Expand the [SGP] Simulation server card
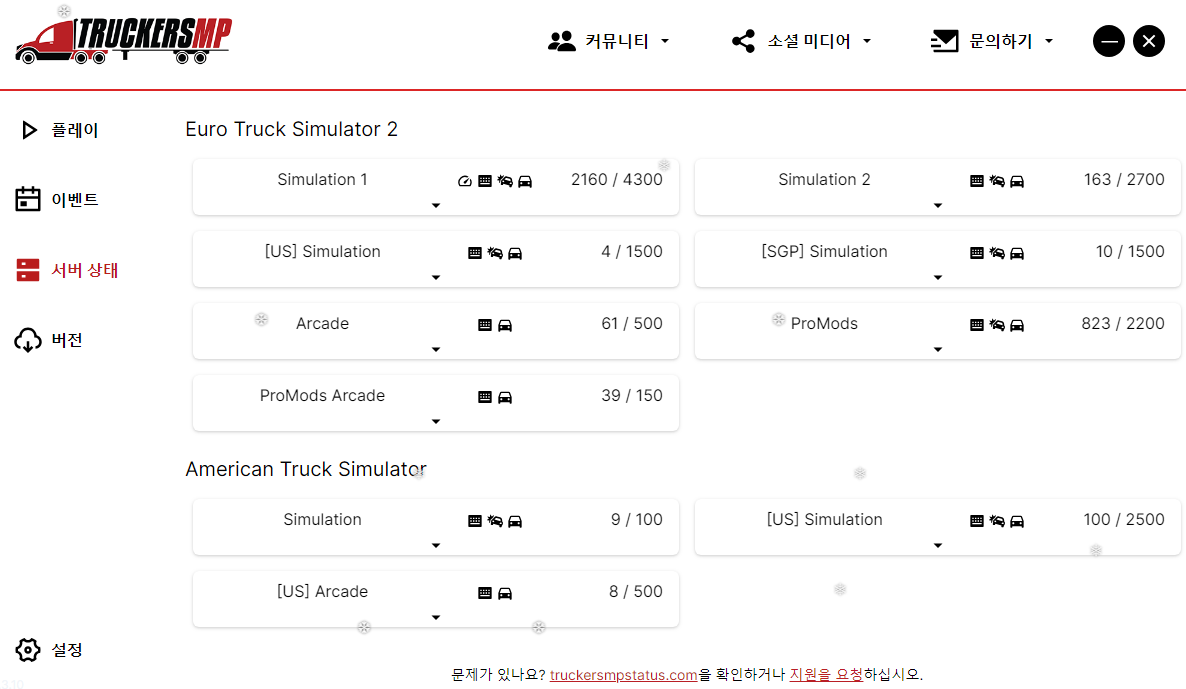 tap(938, 278)
